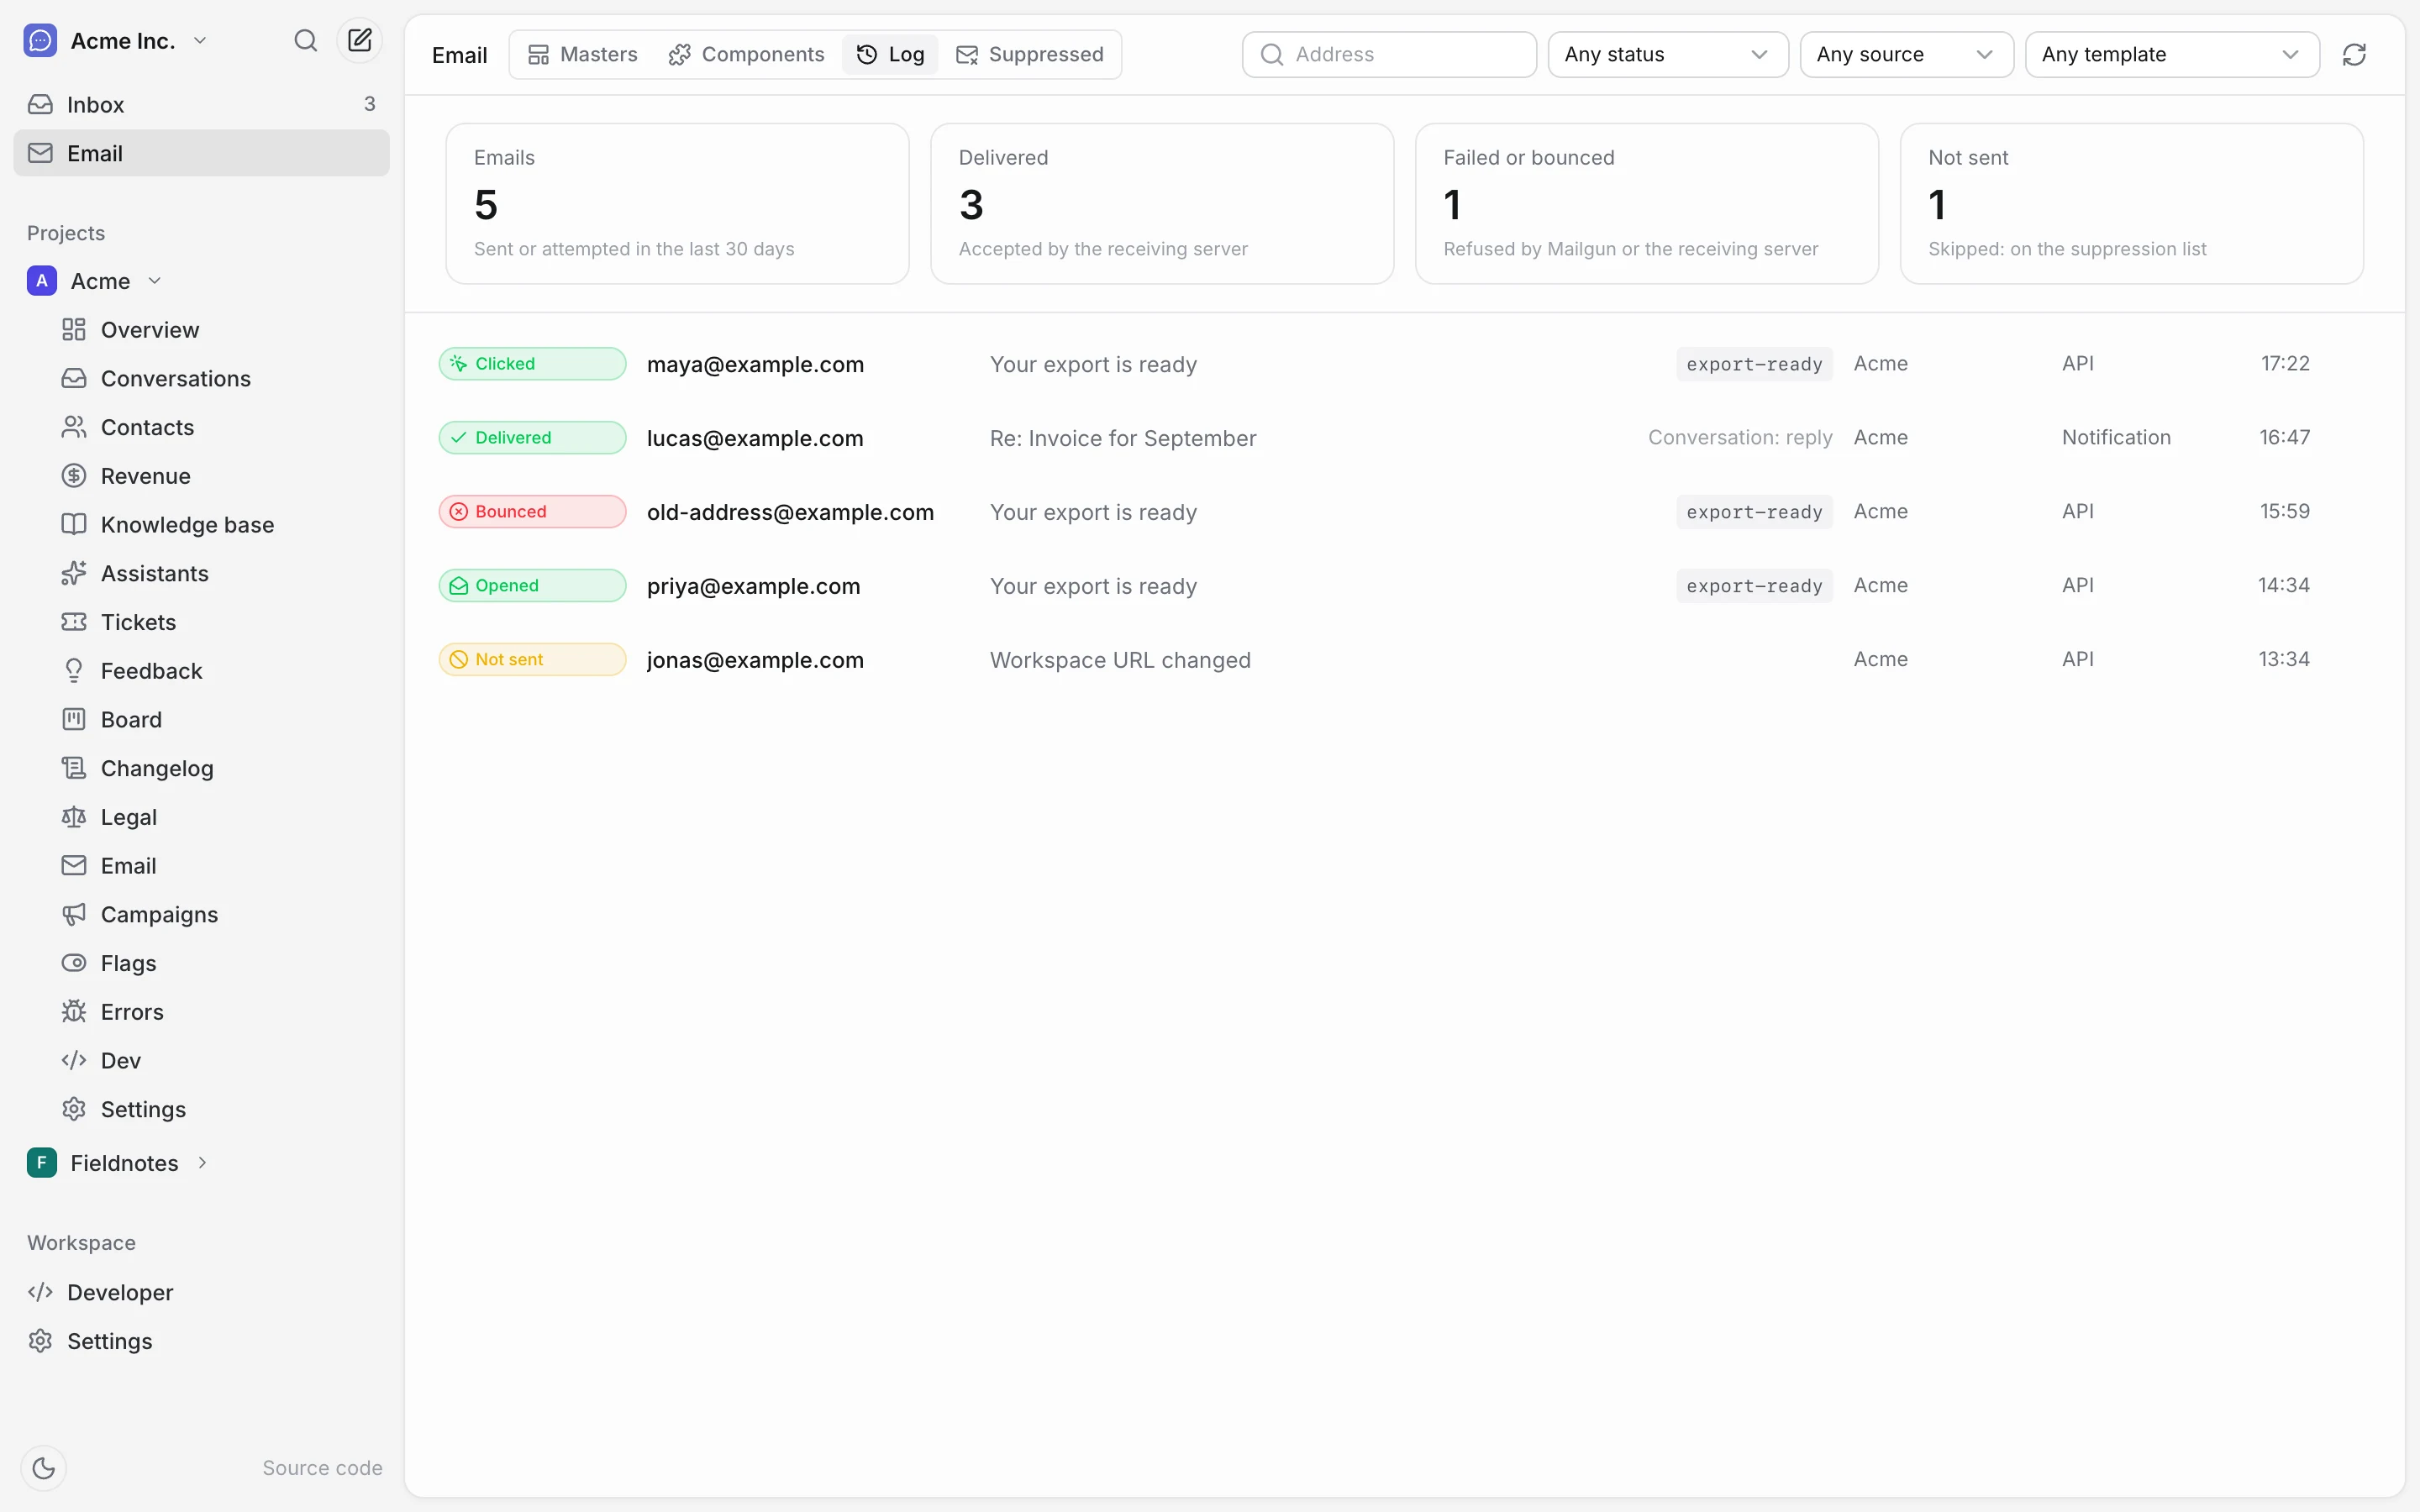Open Knowledge base section
Viewport: 2420px width, 1512px height.
click(x=219, y=525)
